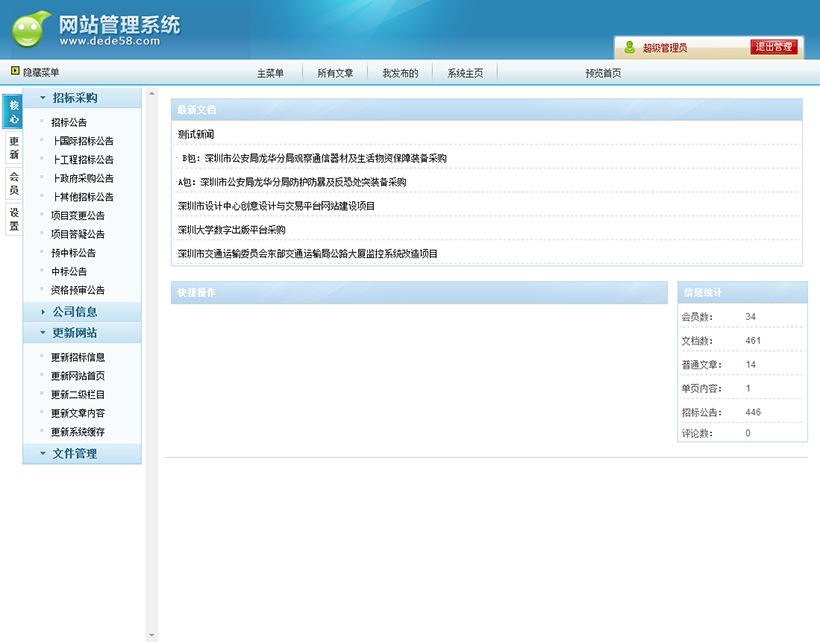Open the 系统主页 menu item
Image resolution: width=820 pixels, height=642 pixels.
(x=463, y=71)
